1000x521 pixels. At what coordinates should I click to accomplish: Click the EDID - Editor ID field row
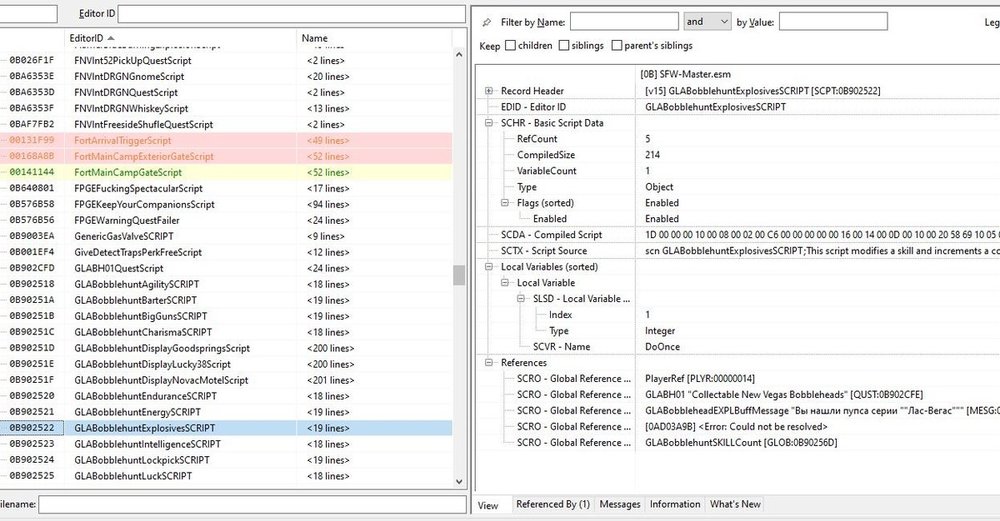[x=737, y=107]
